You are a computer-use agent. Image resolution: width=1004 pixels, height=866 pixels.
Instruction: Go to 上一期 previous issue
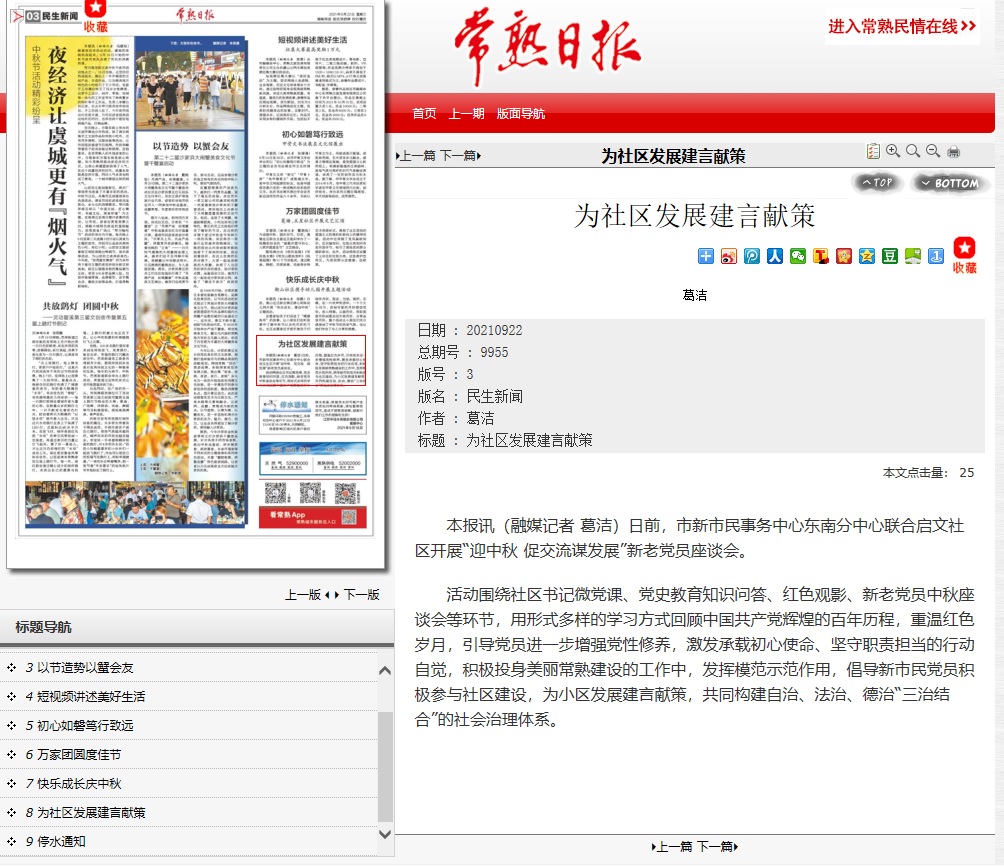466,114
